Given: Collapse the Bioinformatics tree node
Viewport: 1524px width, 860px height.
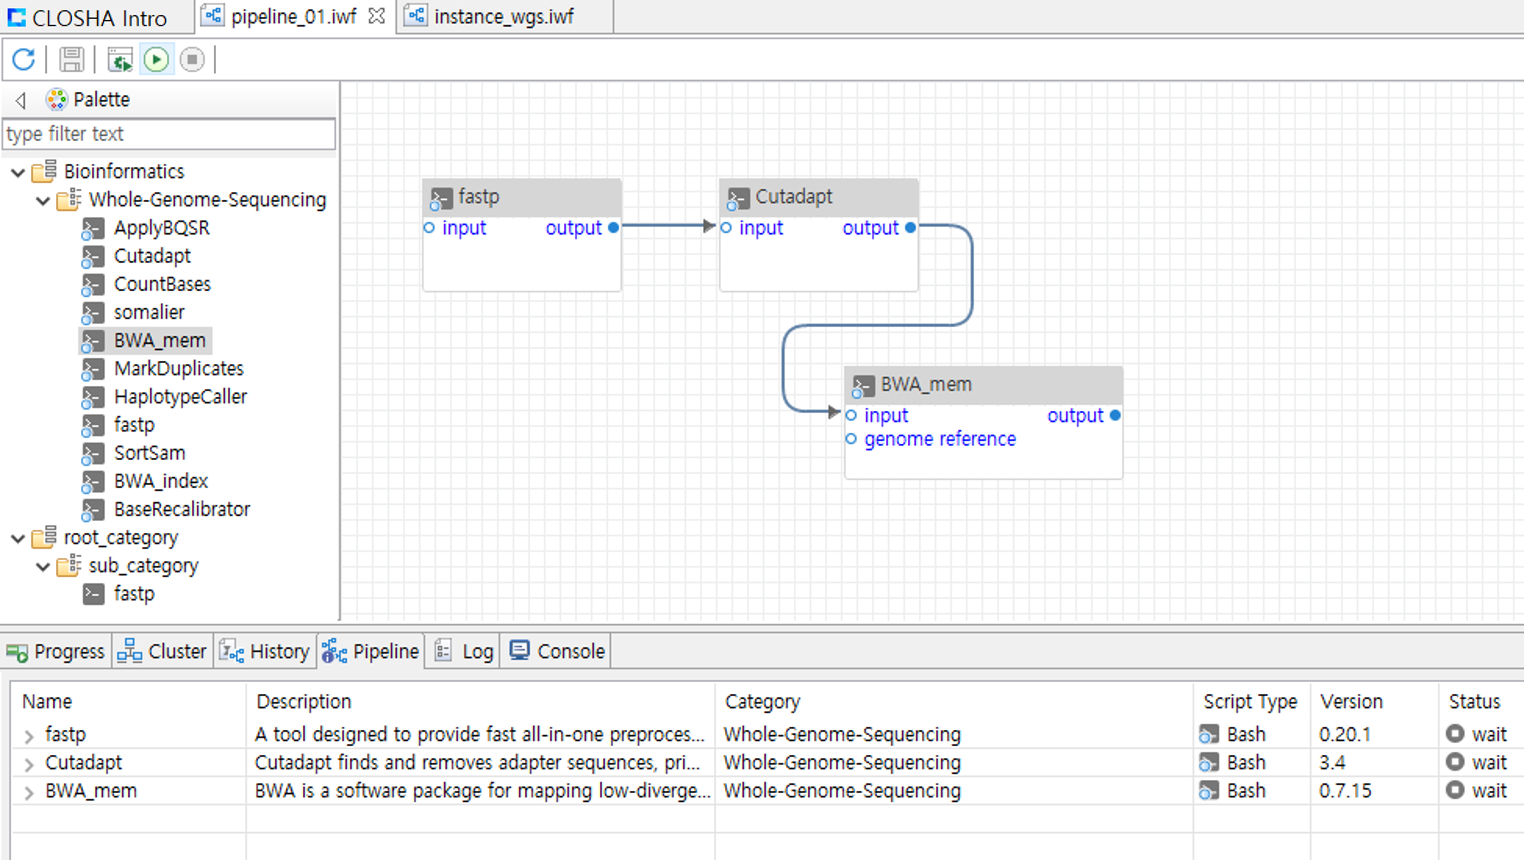Looking at the screenshot, I should (17, 172).
